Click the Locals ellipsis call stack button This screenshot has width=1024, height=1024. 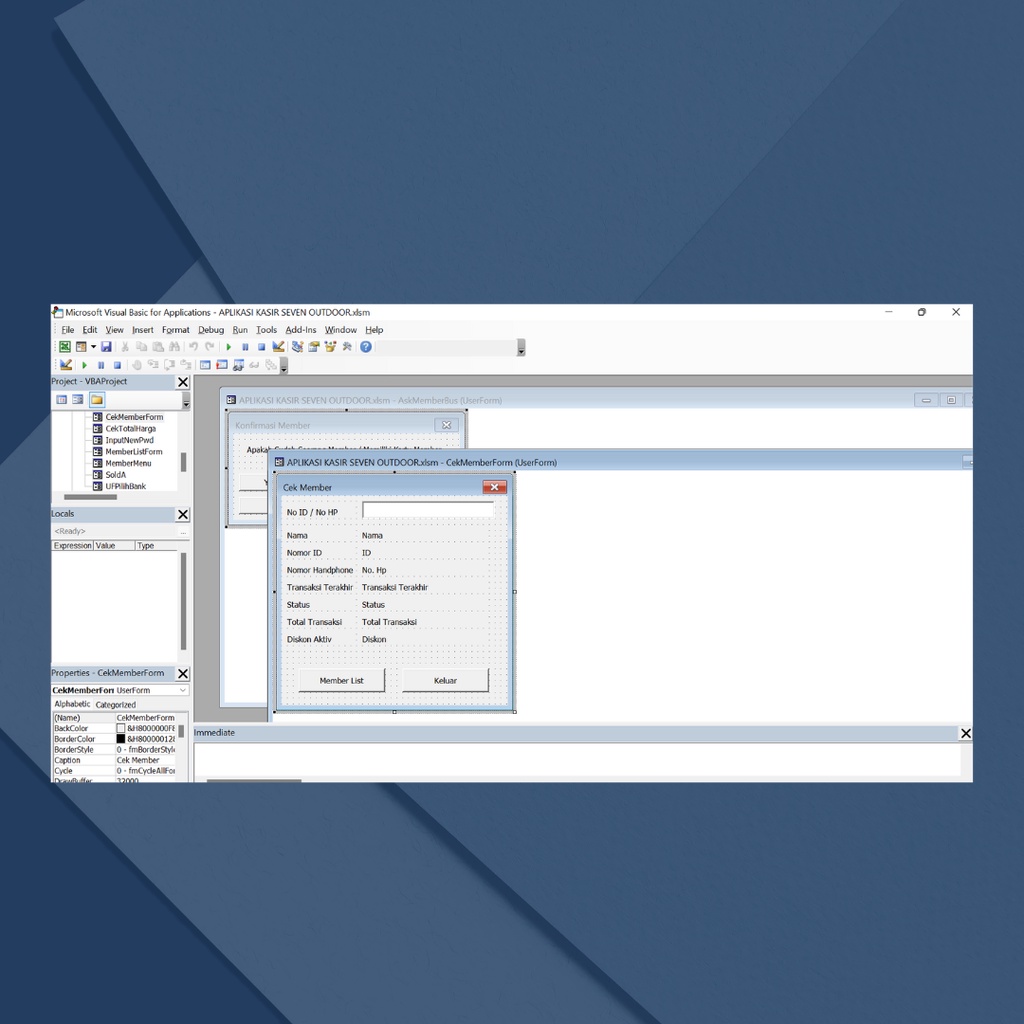click(184, 532)
